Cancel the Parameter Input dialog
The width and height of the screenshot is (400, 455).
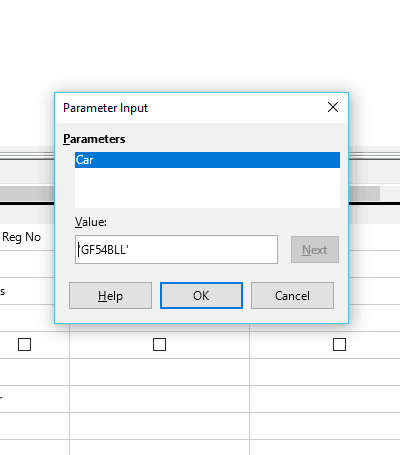(x=292, y=296)
